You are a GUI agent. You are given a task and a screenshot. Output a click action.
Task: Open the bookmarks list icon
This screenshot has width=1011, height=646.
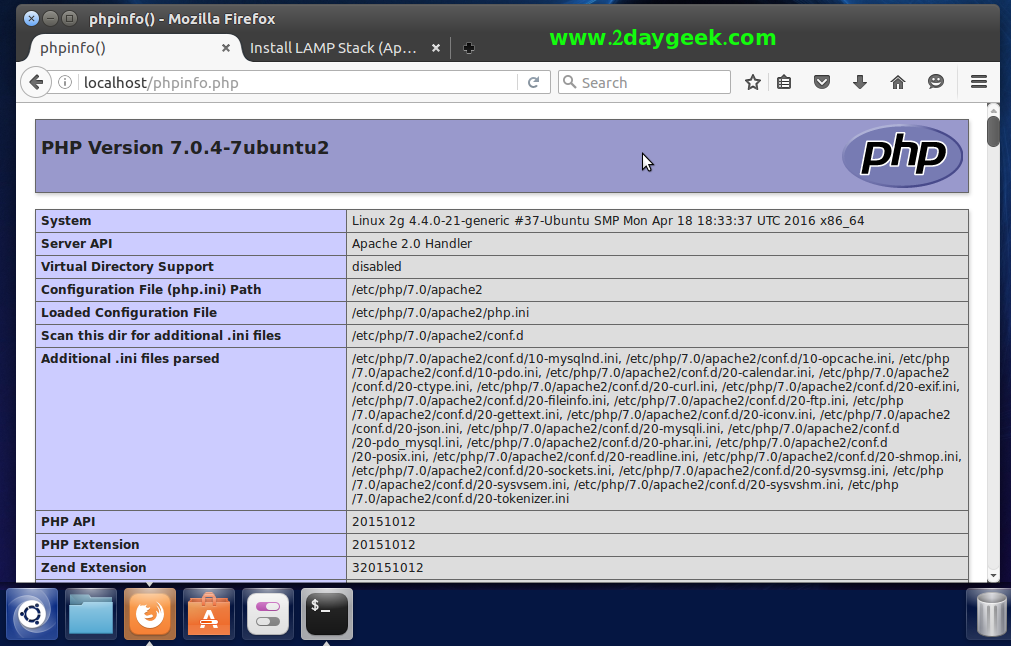(x=784, y=83)
